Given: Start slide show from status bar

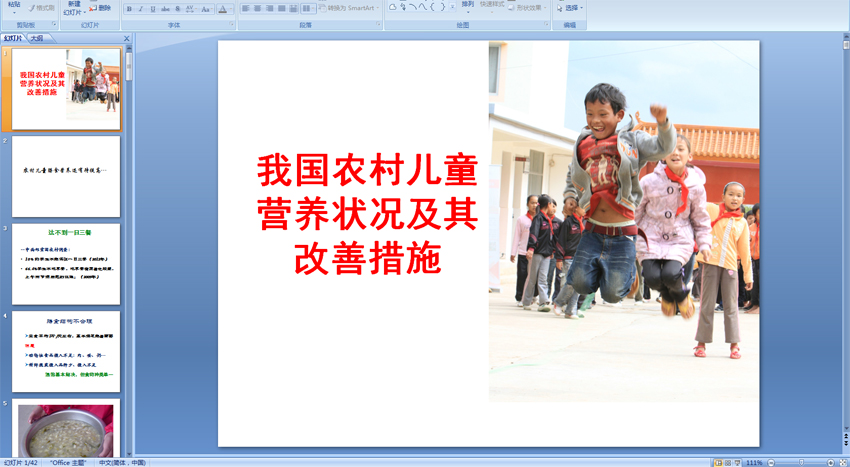Looking at the screenshot, I should [737, 463].
